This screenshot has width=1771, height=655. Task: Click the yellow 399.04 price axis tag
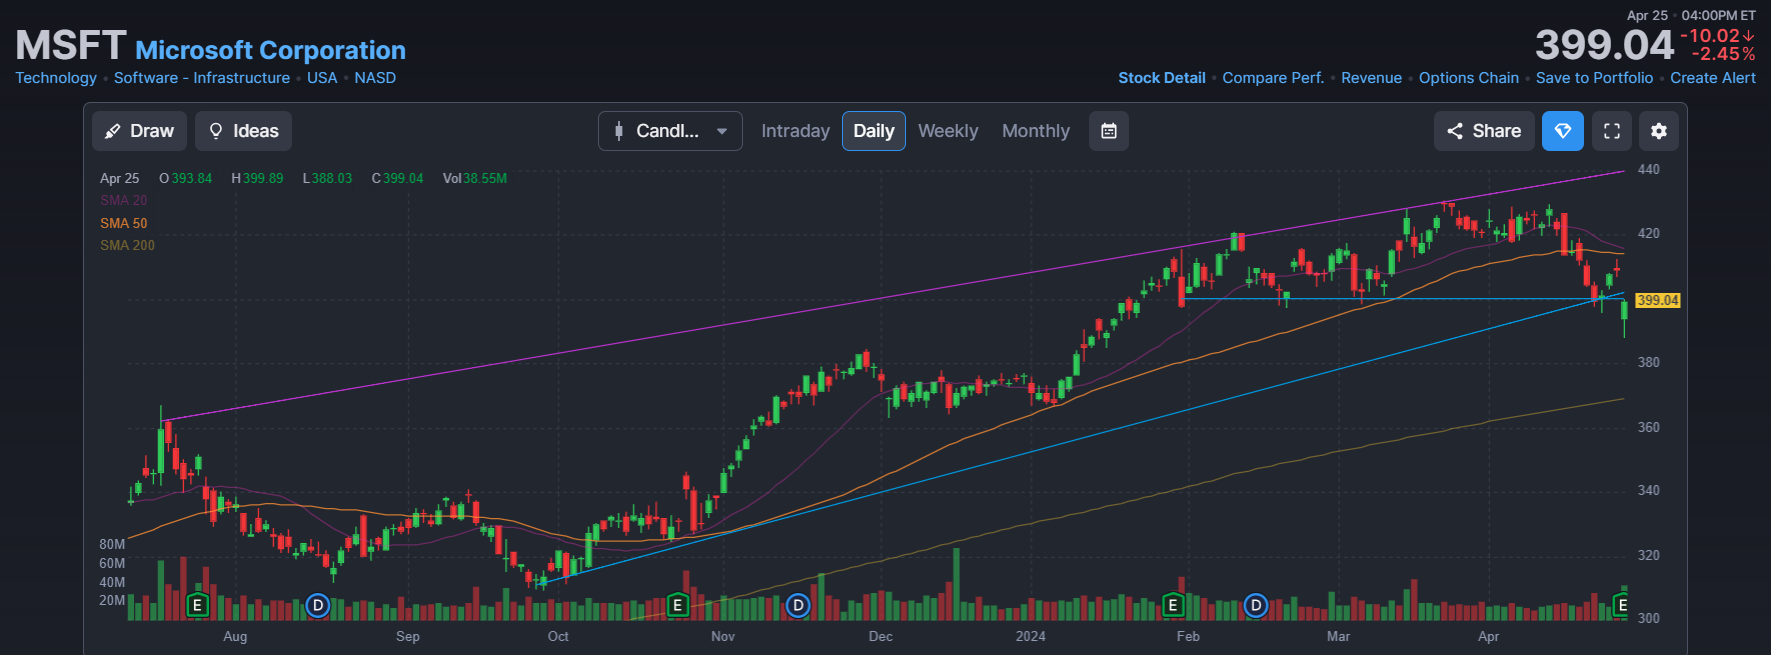(x=1658, y=300)
